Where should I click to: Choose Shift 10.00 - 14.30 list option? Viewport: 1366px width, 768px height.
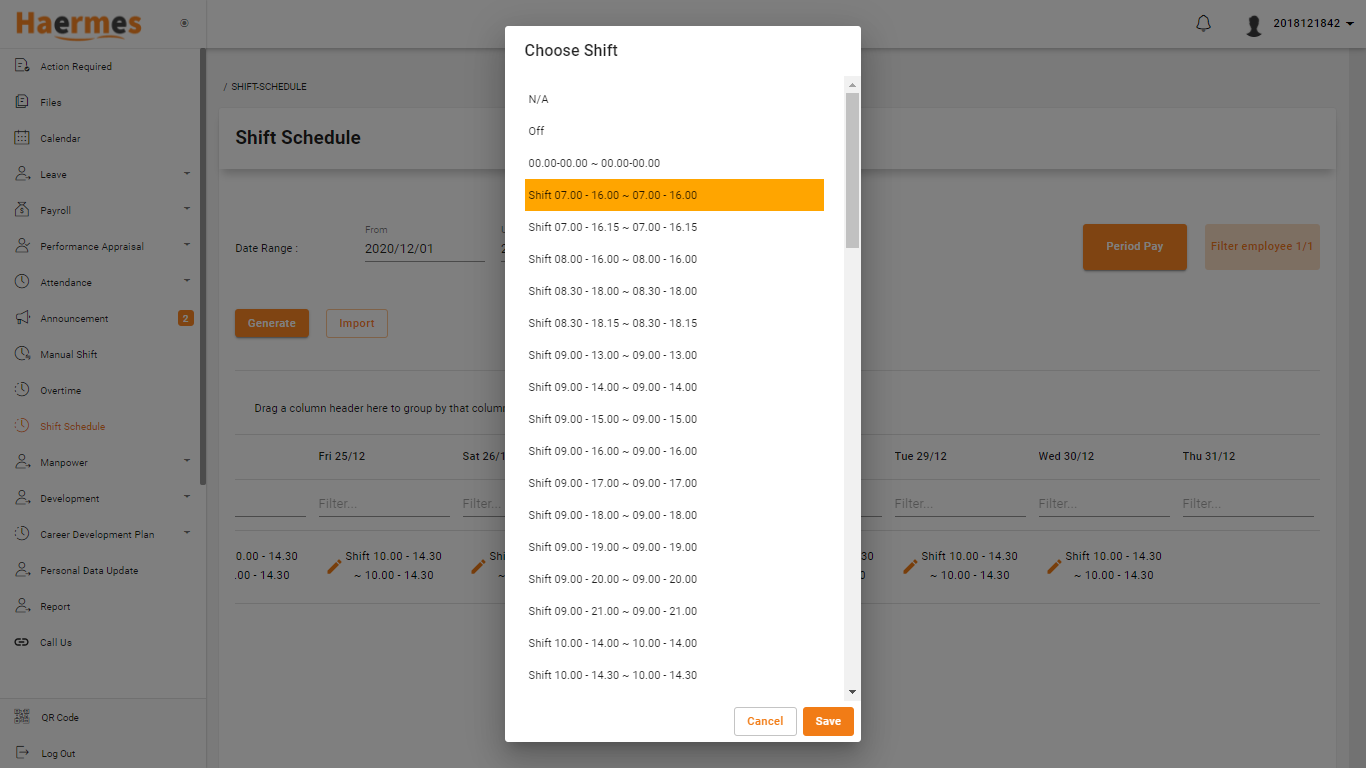click(674, 675)
